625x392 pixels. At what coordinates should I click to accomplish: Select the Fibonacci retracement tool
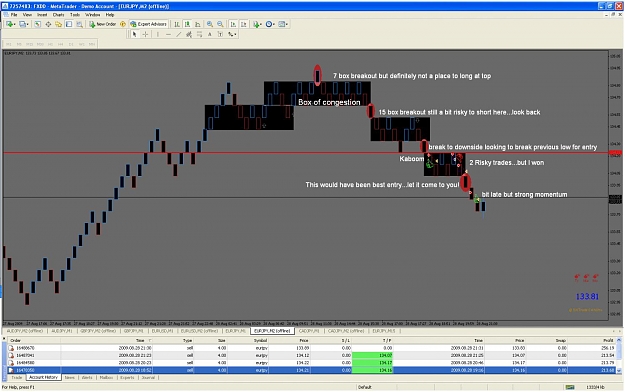click(x=199, y=34)
